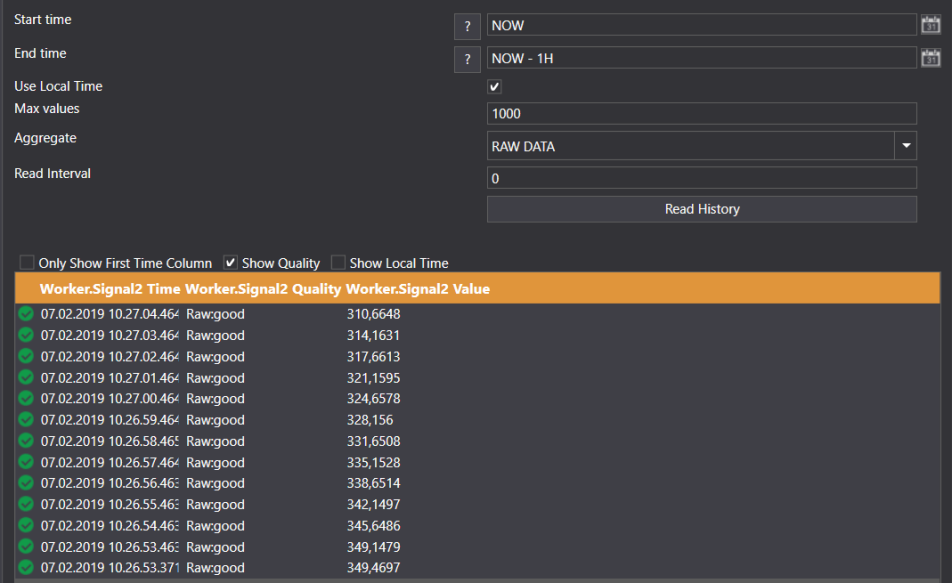
Task: Click green status icon for 10.26.56.463 row
Action: click(x=26, y=483)
